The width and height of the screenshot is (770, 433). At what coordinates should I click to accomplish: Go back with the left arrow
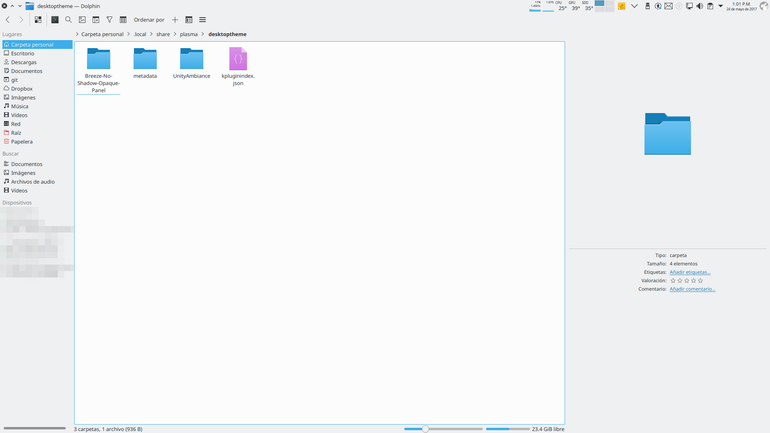coord(8,20)
